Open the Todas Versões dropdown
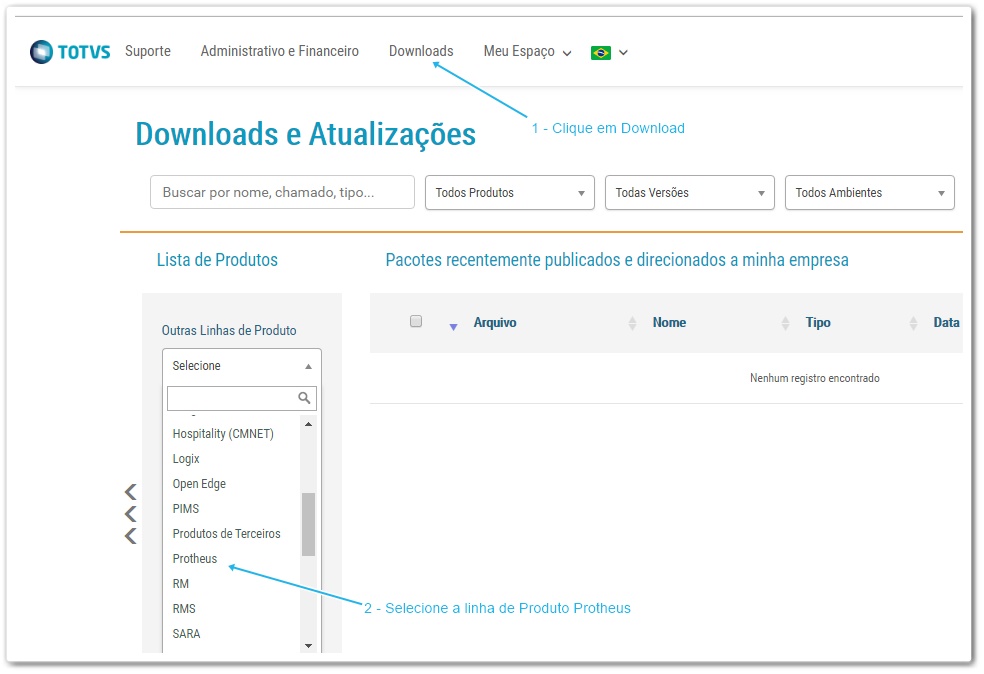This screenshot has height=674, width=984. 690,193
